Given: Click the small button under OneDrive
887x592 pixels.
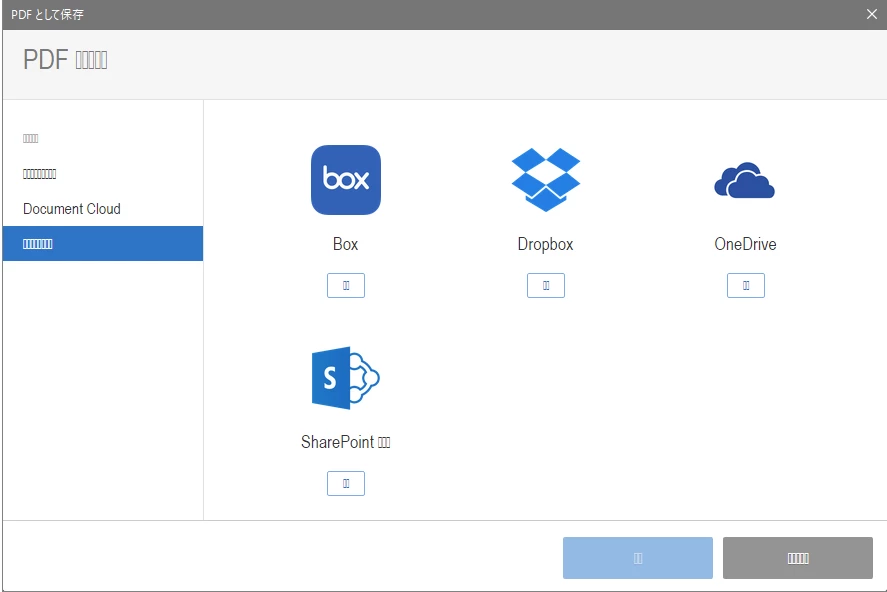Looking at the screenshot, I should [746, 286].
